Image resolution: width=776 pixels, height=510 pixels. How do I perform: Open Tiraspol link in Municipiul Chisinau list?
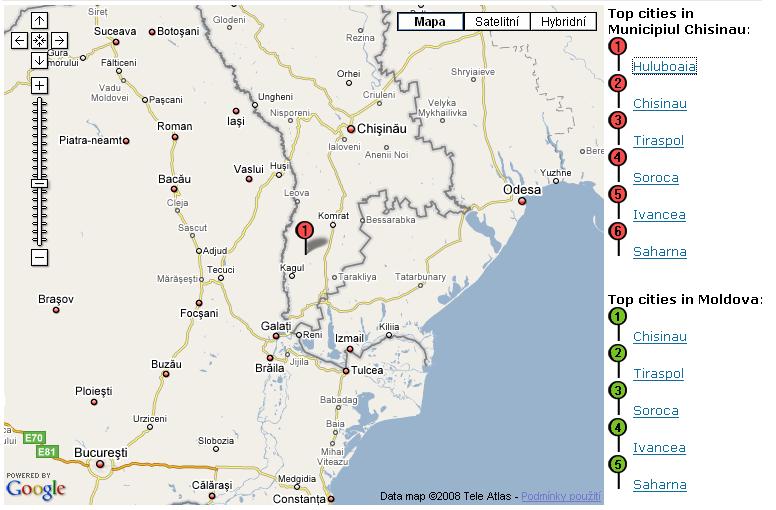658,141
